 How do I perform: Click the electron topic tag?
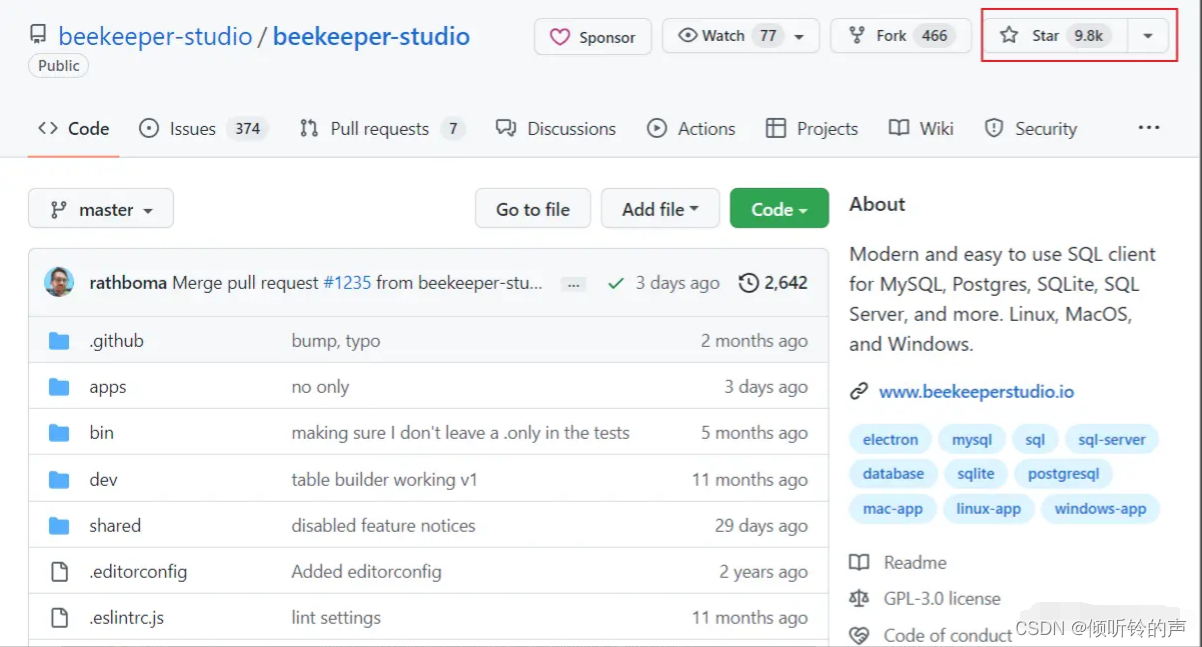[890, 439]
